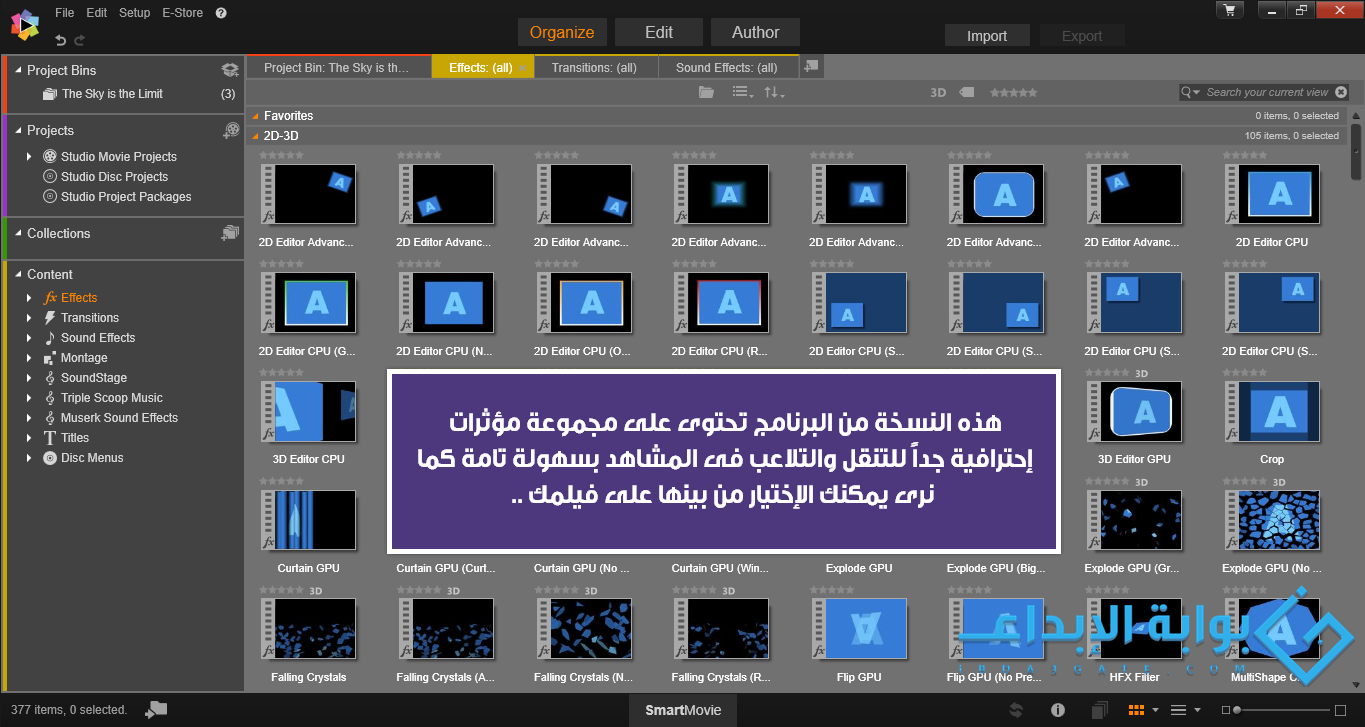1365x727 pixels.
Task: Click large thumbnail size icon right of slider
Action: 1340,710
